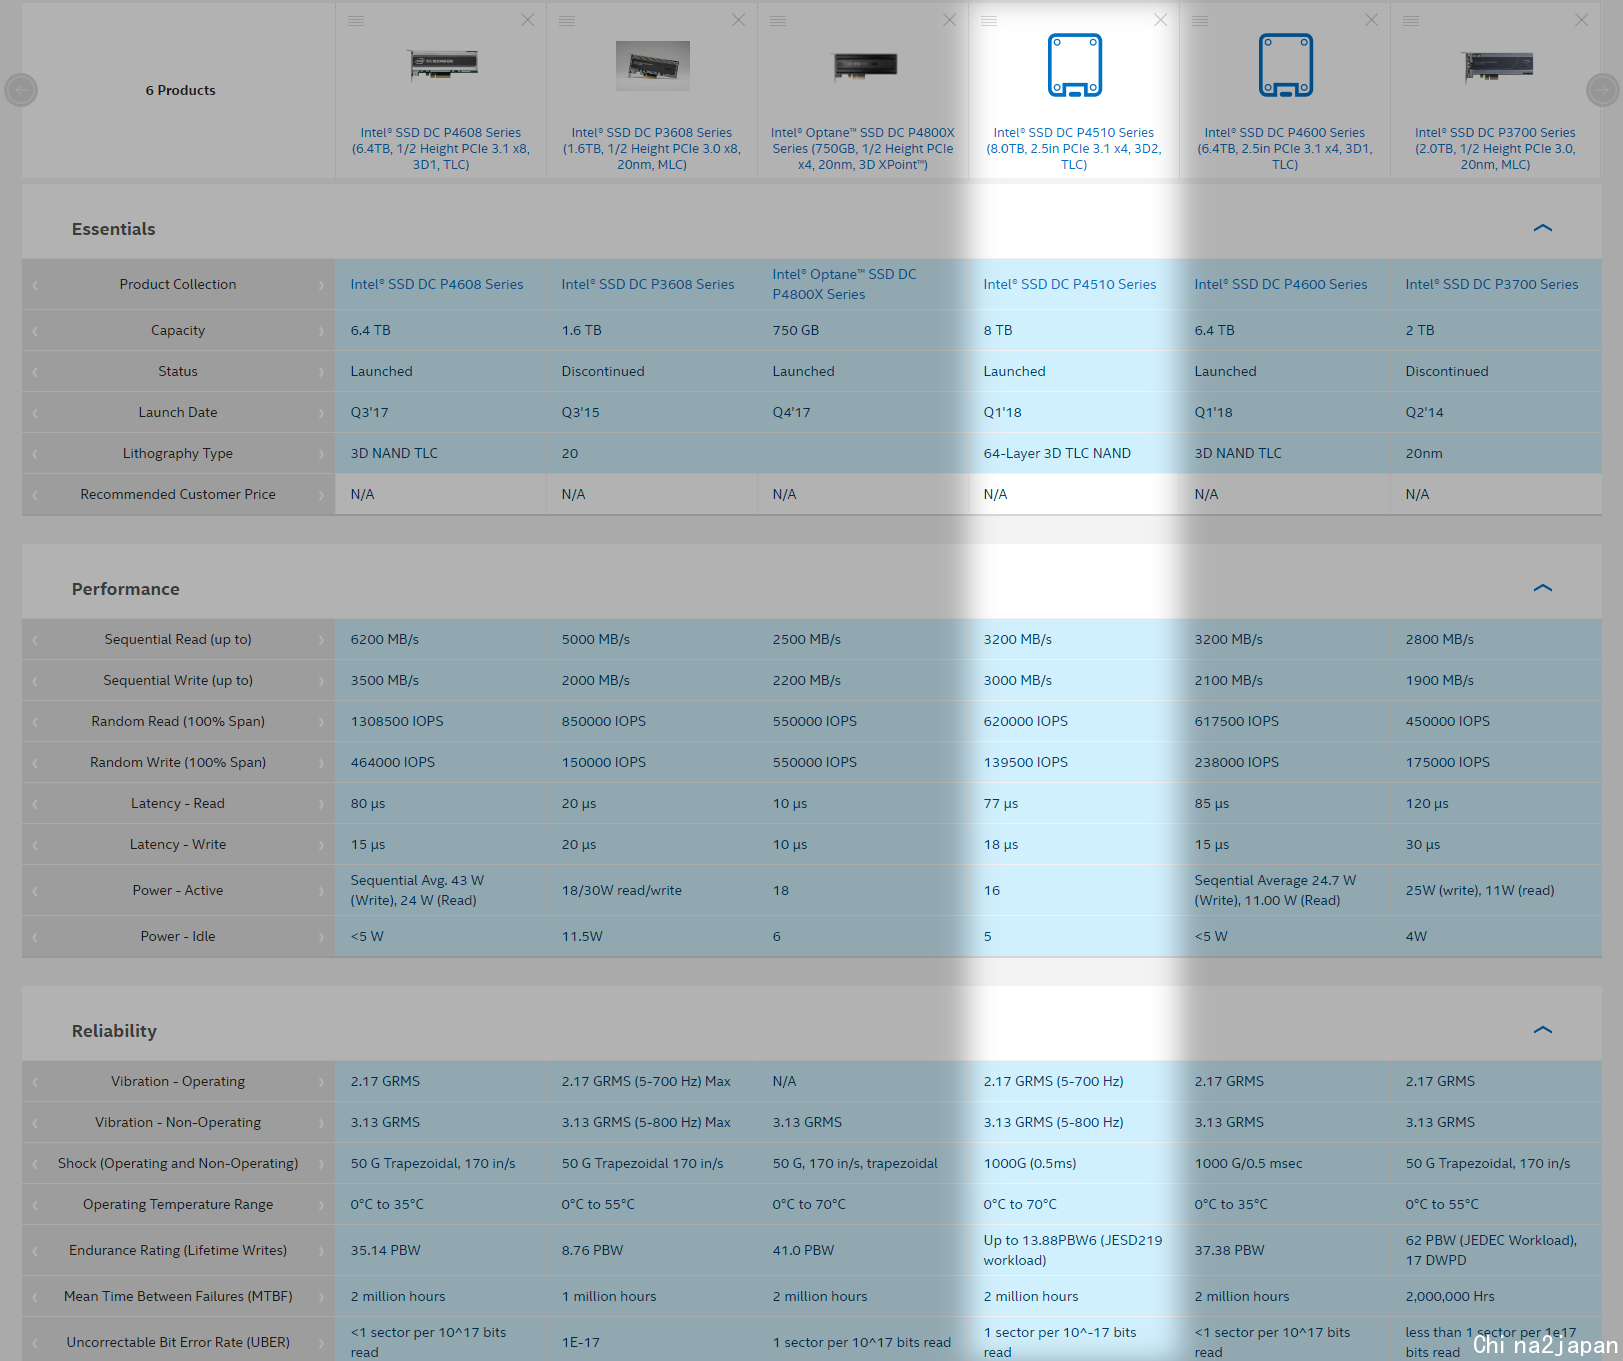Click right chevron on Sequential Read row

coord(321,640)
